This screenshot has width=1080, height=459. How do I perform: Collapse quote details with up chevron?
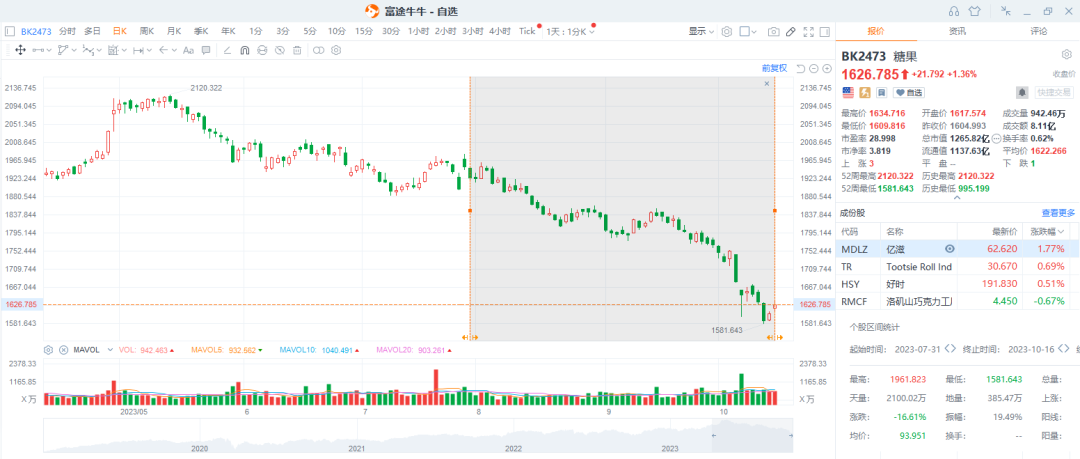[957, 198]
